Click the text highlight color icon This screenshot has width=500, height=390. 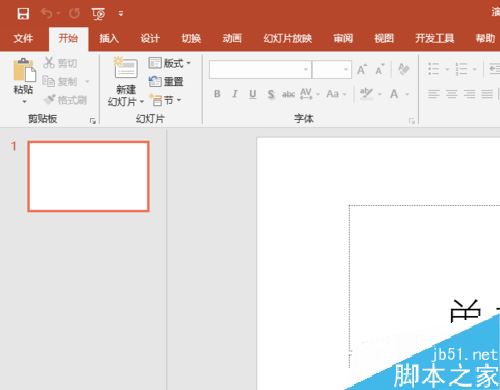pos(366,94)
